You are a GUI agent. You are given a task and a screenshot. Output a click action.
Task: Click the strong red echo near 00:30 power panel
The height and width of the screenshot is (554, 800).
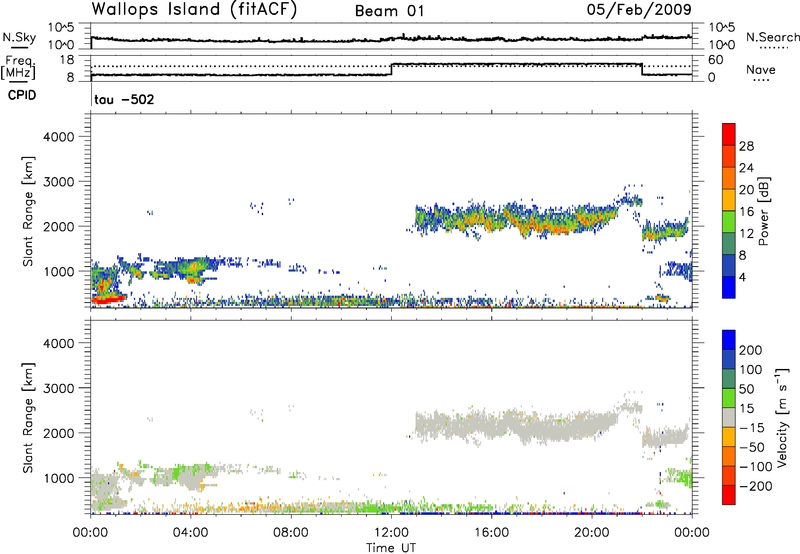point(108,299)
